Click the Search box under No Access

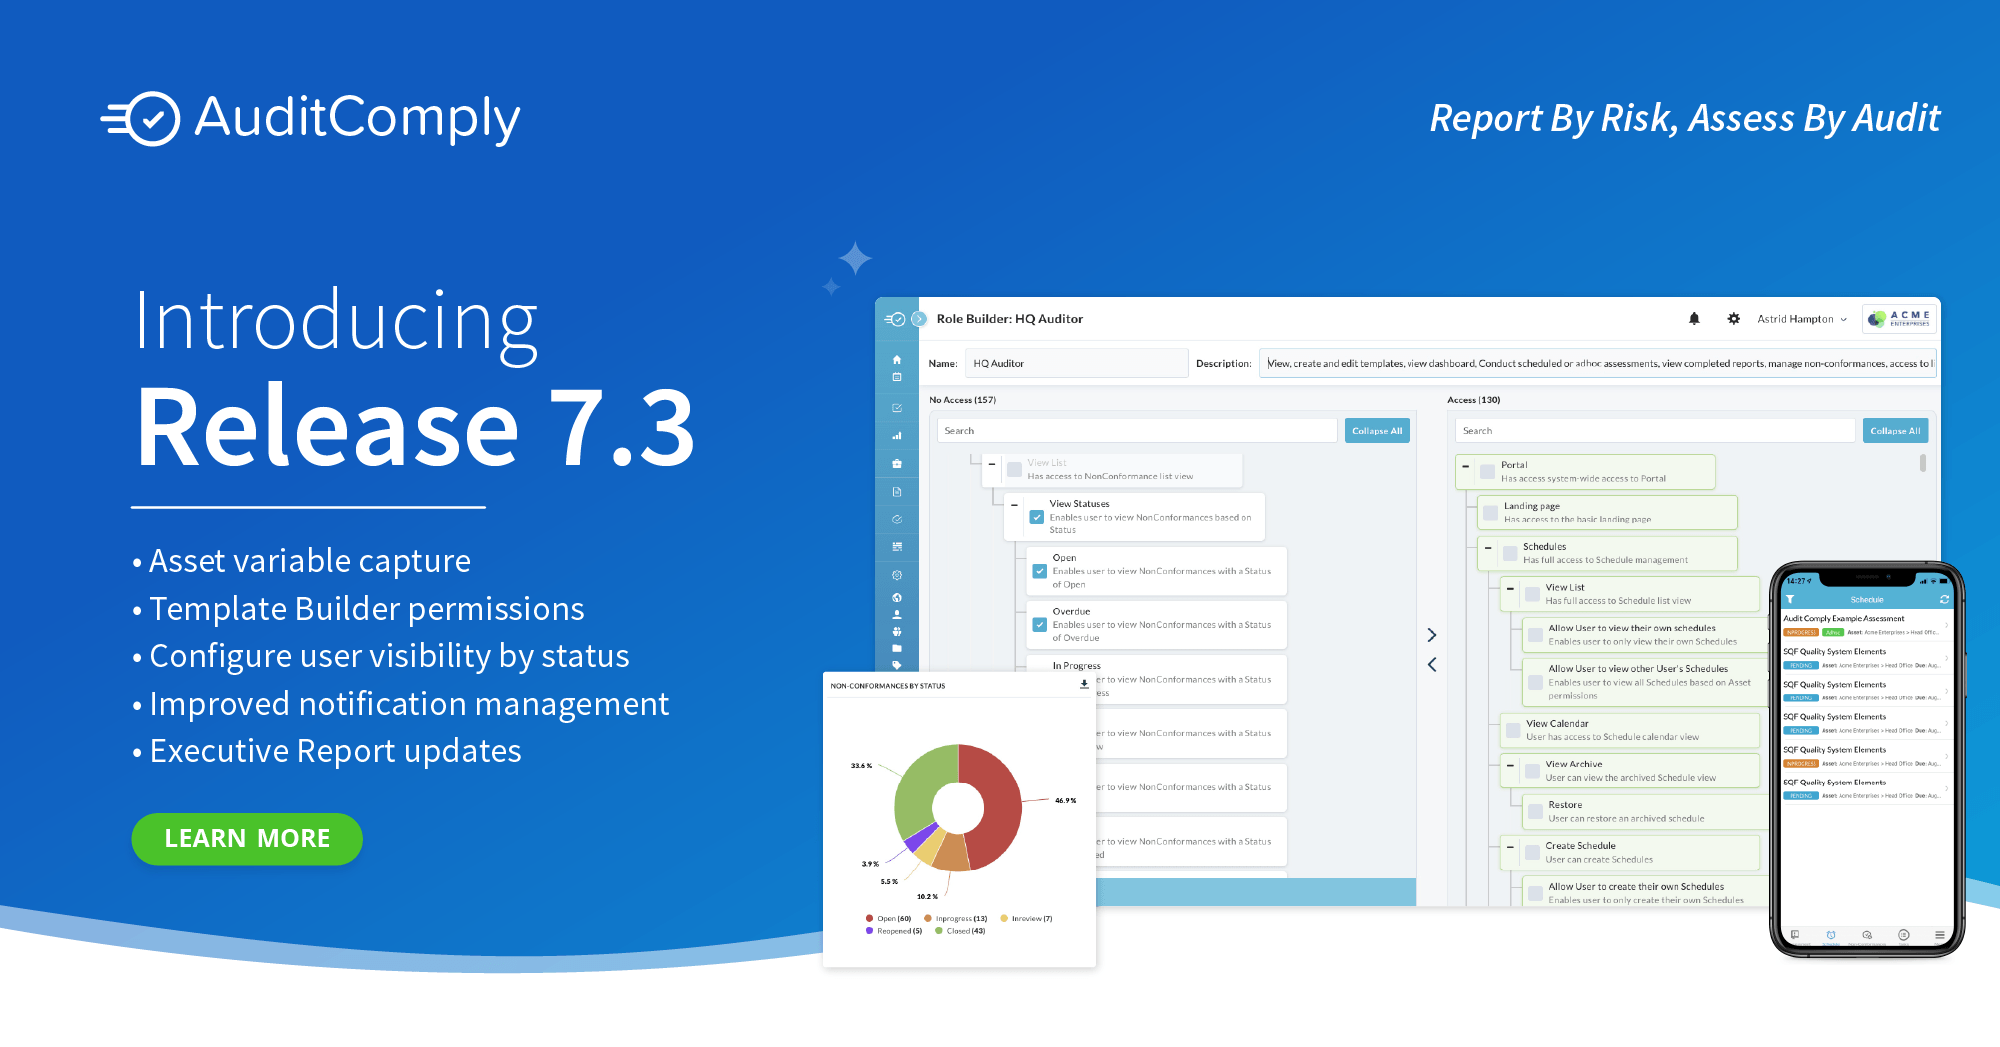[x=1137, y=431]
